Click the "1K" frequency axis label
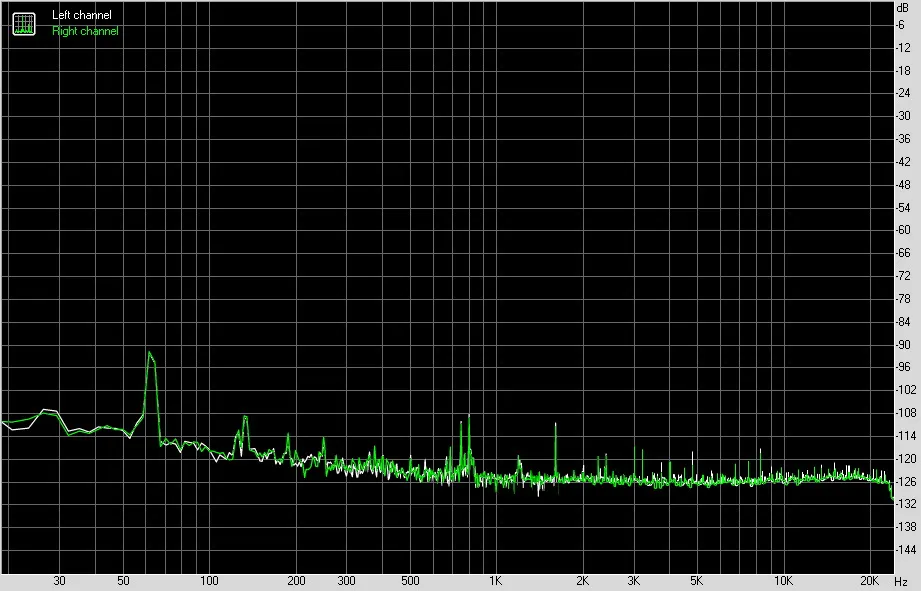Screen dimensions: 921x591 click(x=496, y=581)
